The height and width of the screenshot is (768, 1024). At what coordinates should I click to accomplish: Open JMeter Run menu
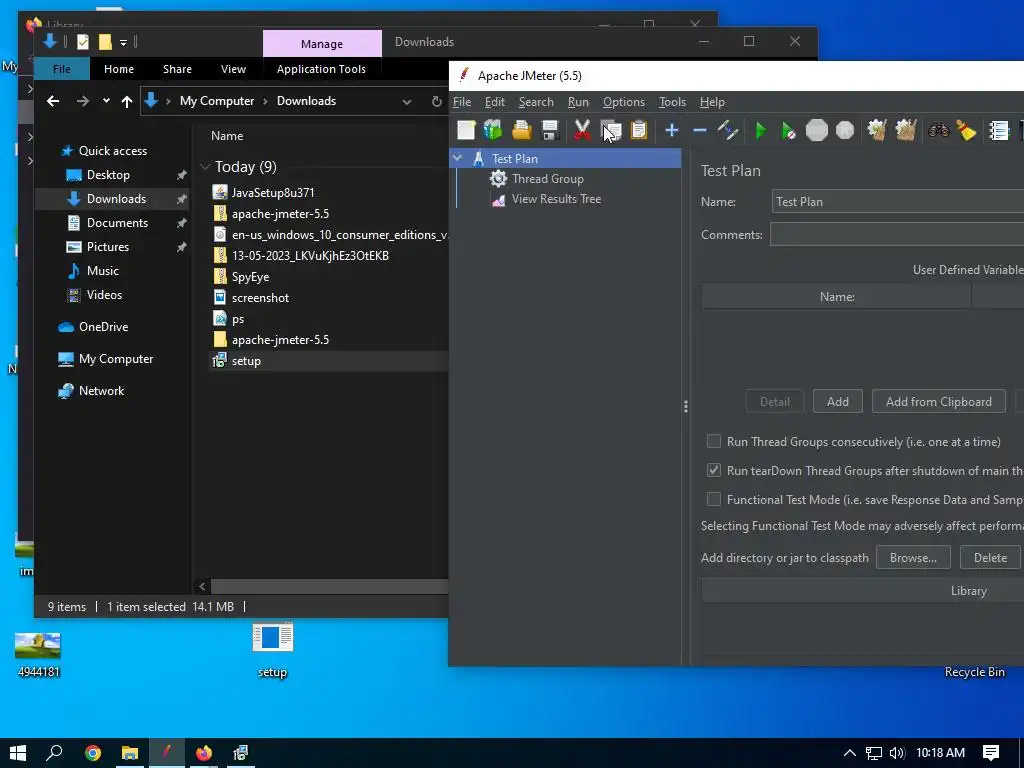pyautogui.click(x=578, y=102)
